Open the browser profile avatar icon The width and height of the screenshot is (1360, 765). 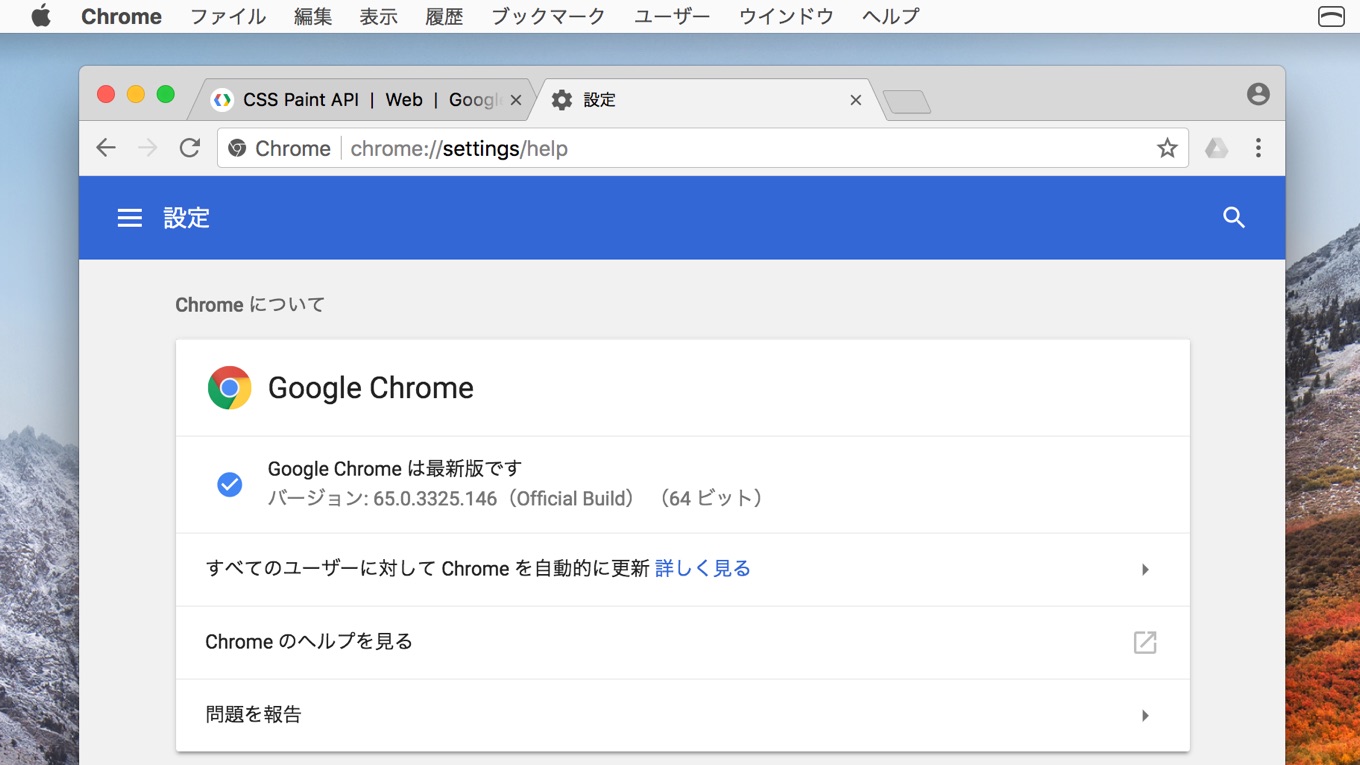point(1256,93)
